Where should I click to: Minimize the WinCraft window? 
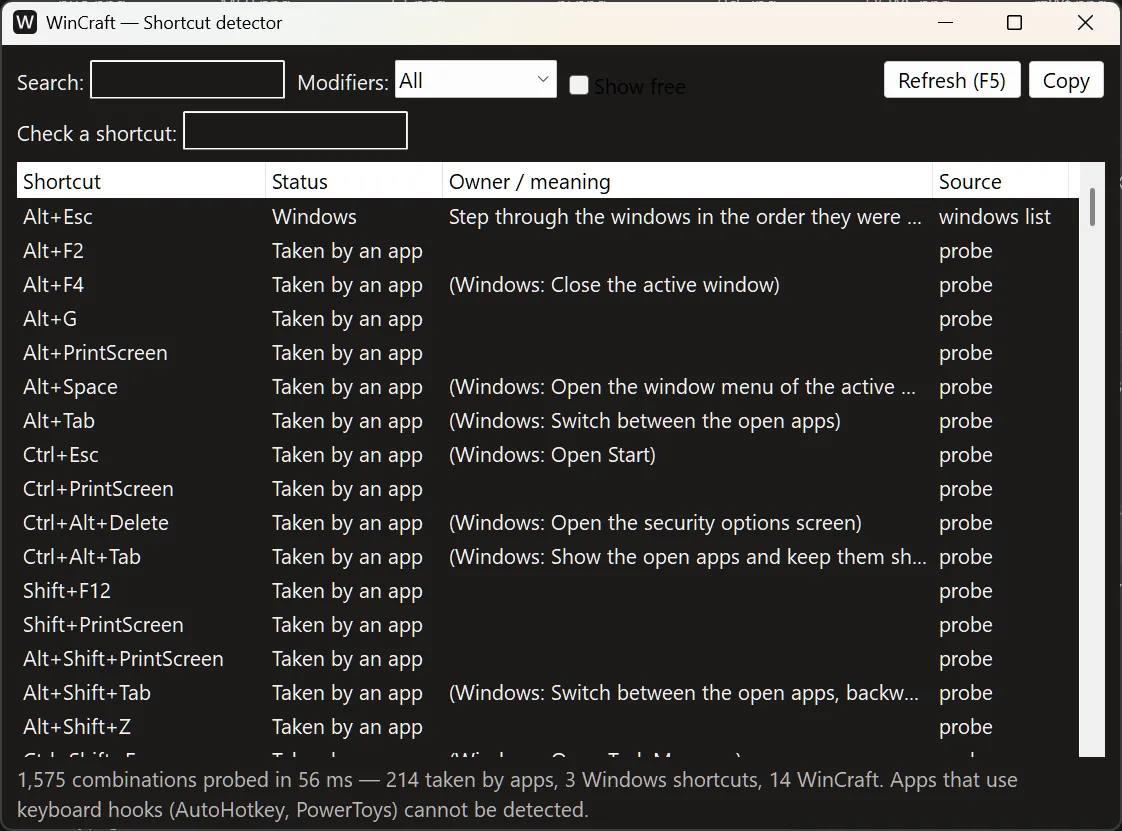(x=945, y=23)
